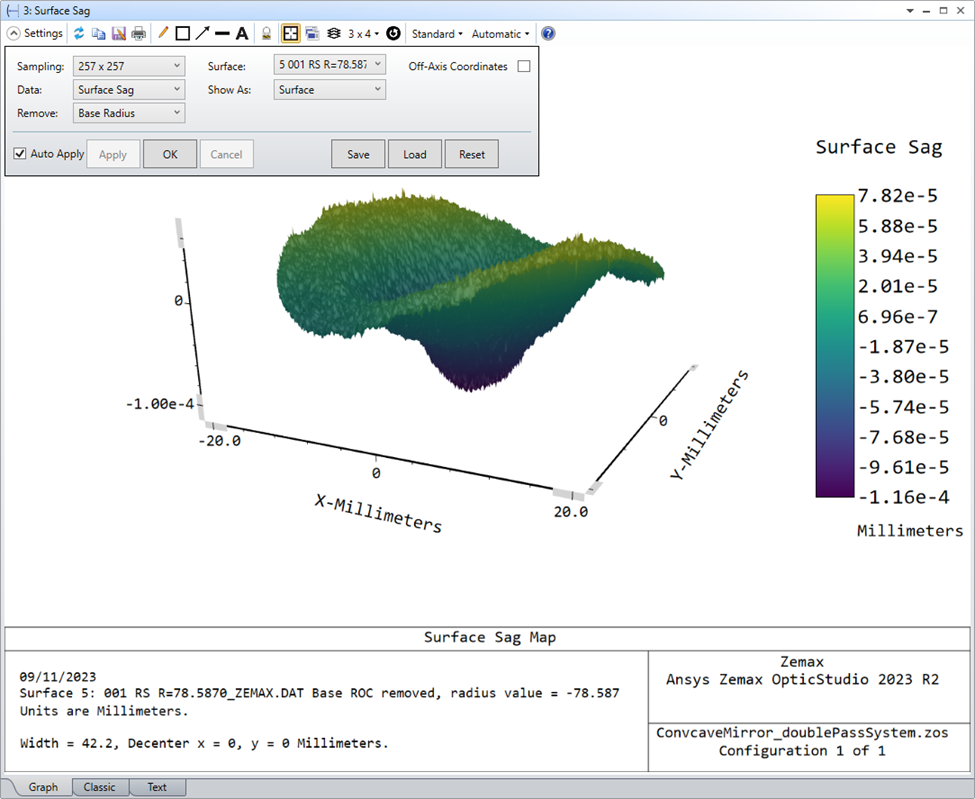Open the Help question mark icon
975x799 pixels.
pos(548,34)
